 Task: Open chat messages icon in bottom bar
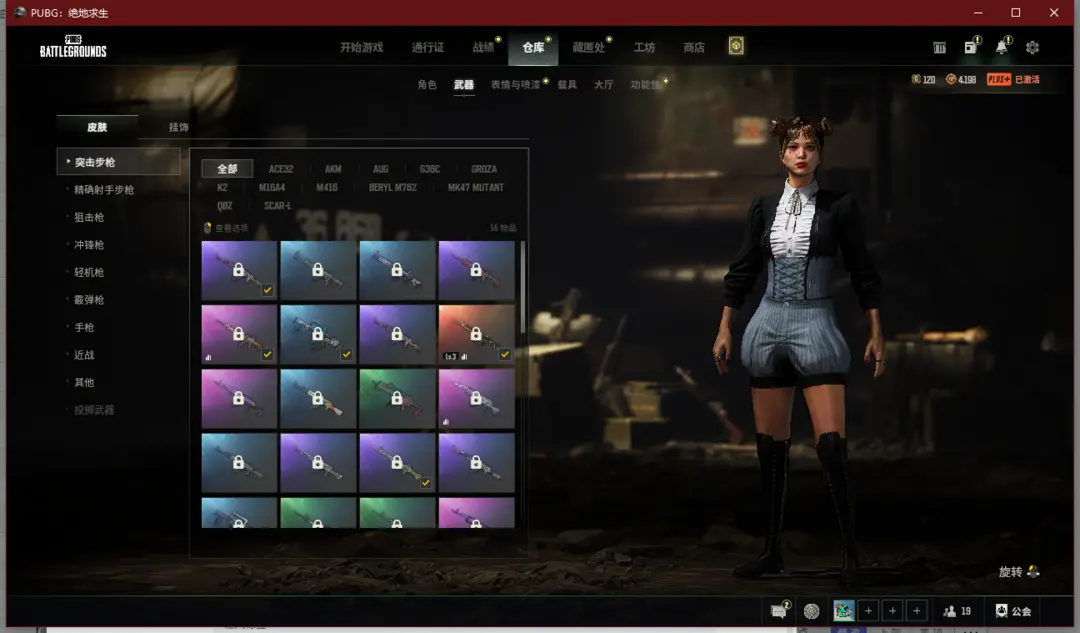point(779,611)
